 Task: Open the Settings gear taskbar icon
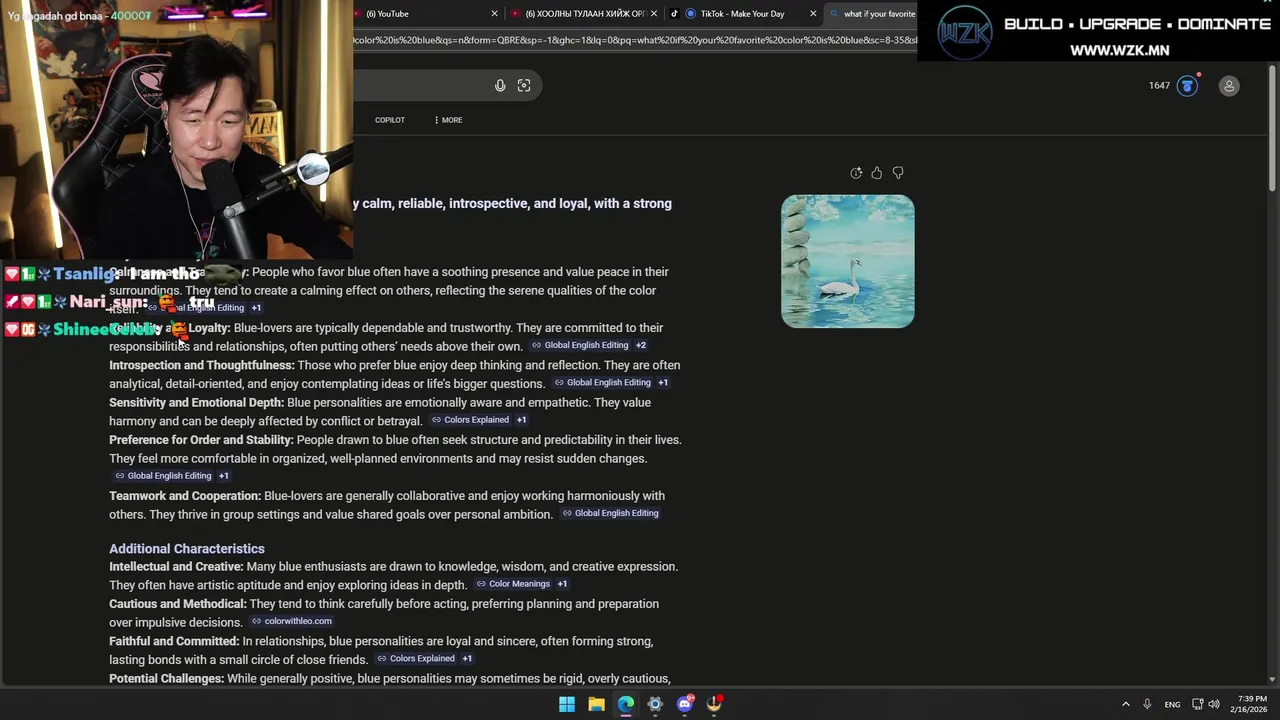point(655,704)
